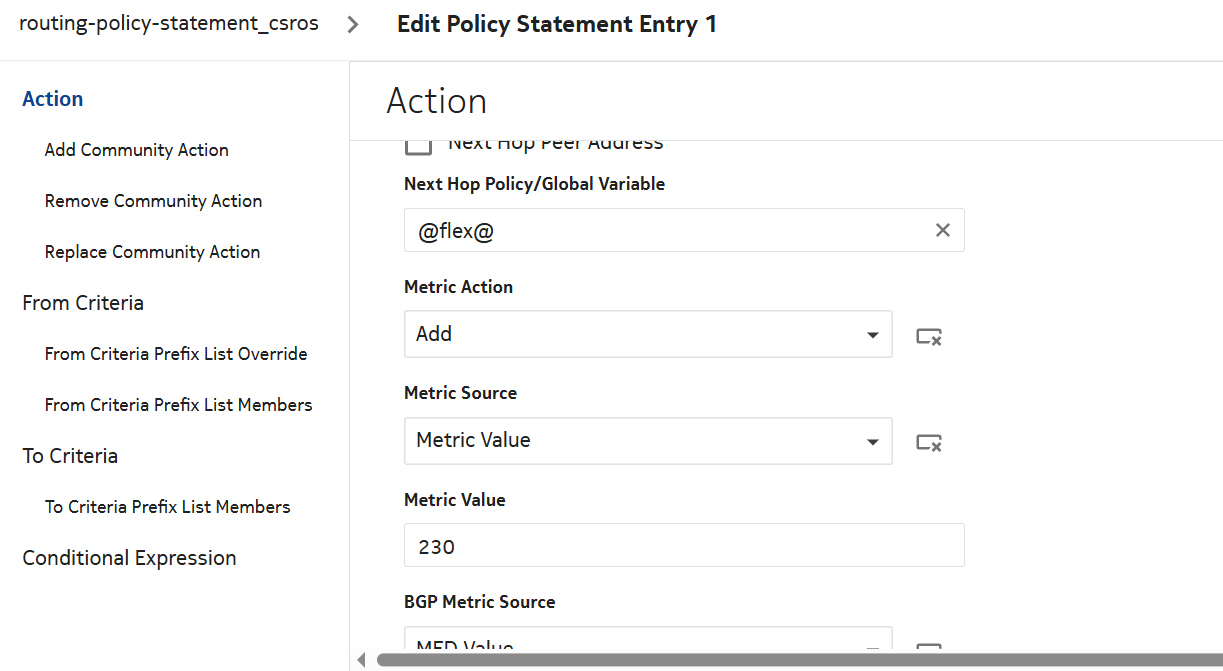Go back to routing-policy-statement_csros breadcrumb
This screenshot has height=671, width=1223.
[x=169, y=24]
